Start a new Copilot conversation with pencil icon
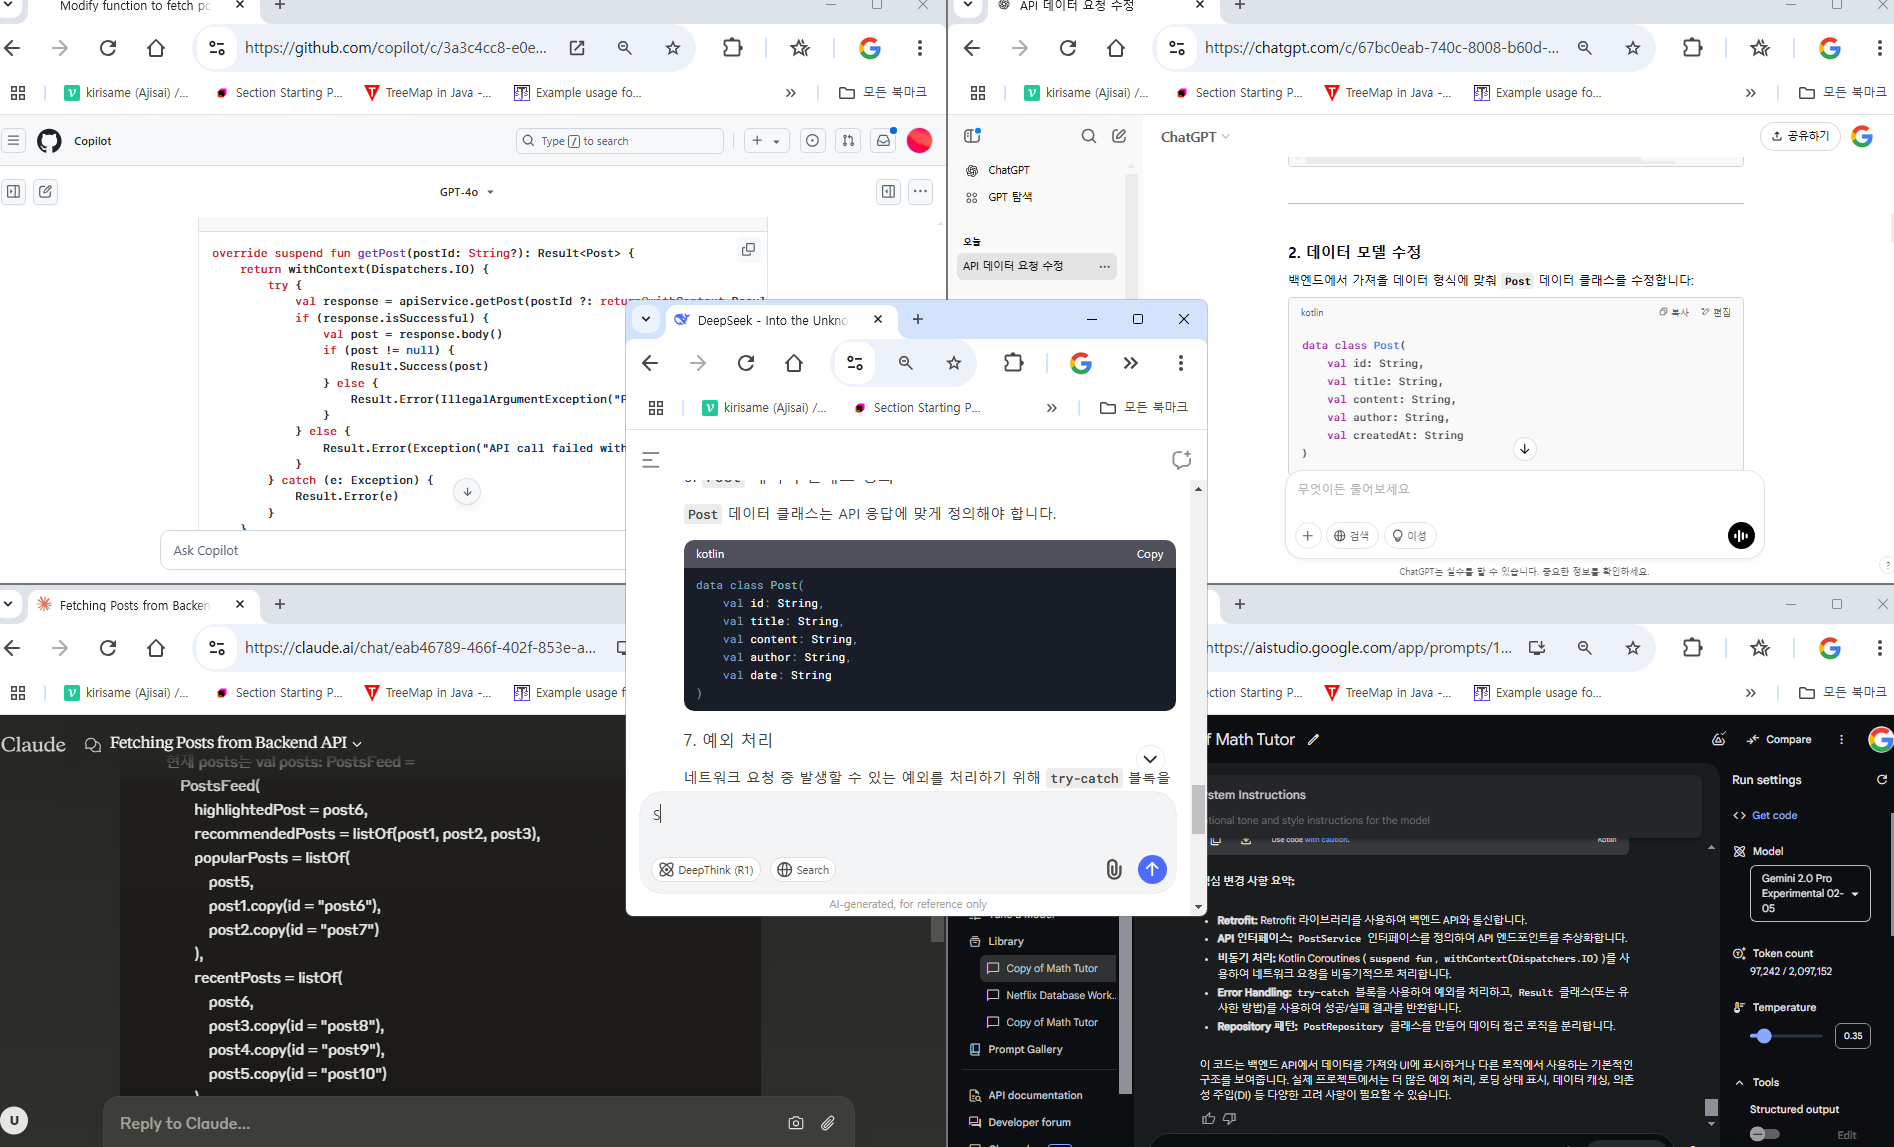 tap(45, 192)
